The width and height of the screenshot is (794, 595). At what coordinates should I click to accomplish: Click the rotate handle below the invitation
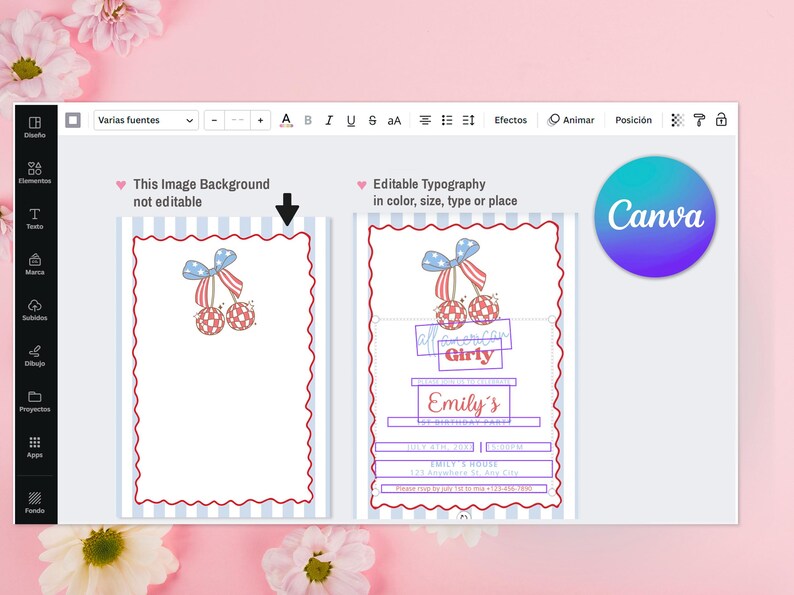pos(463,517)
